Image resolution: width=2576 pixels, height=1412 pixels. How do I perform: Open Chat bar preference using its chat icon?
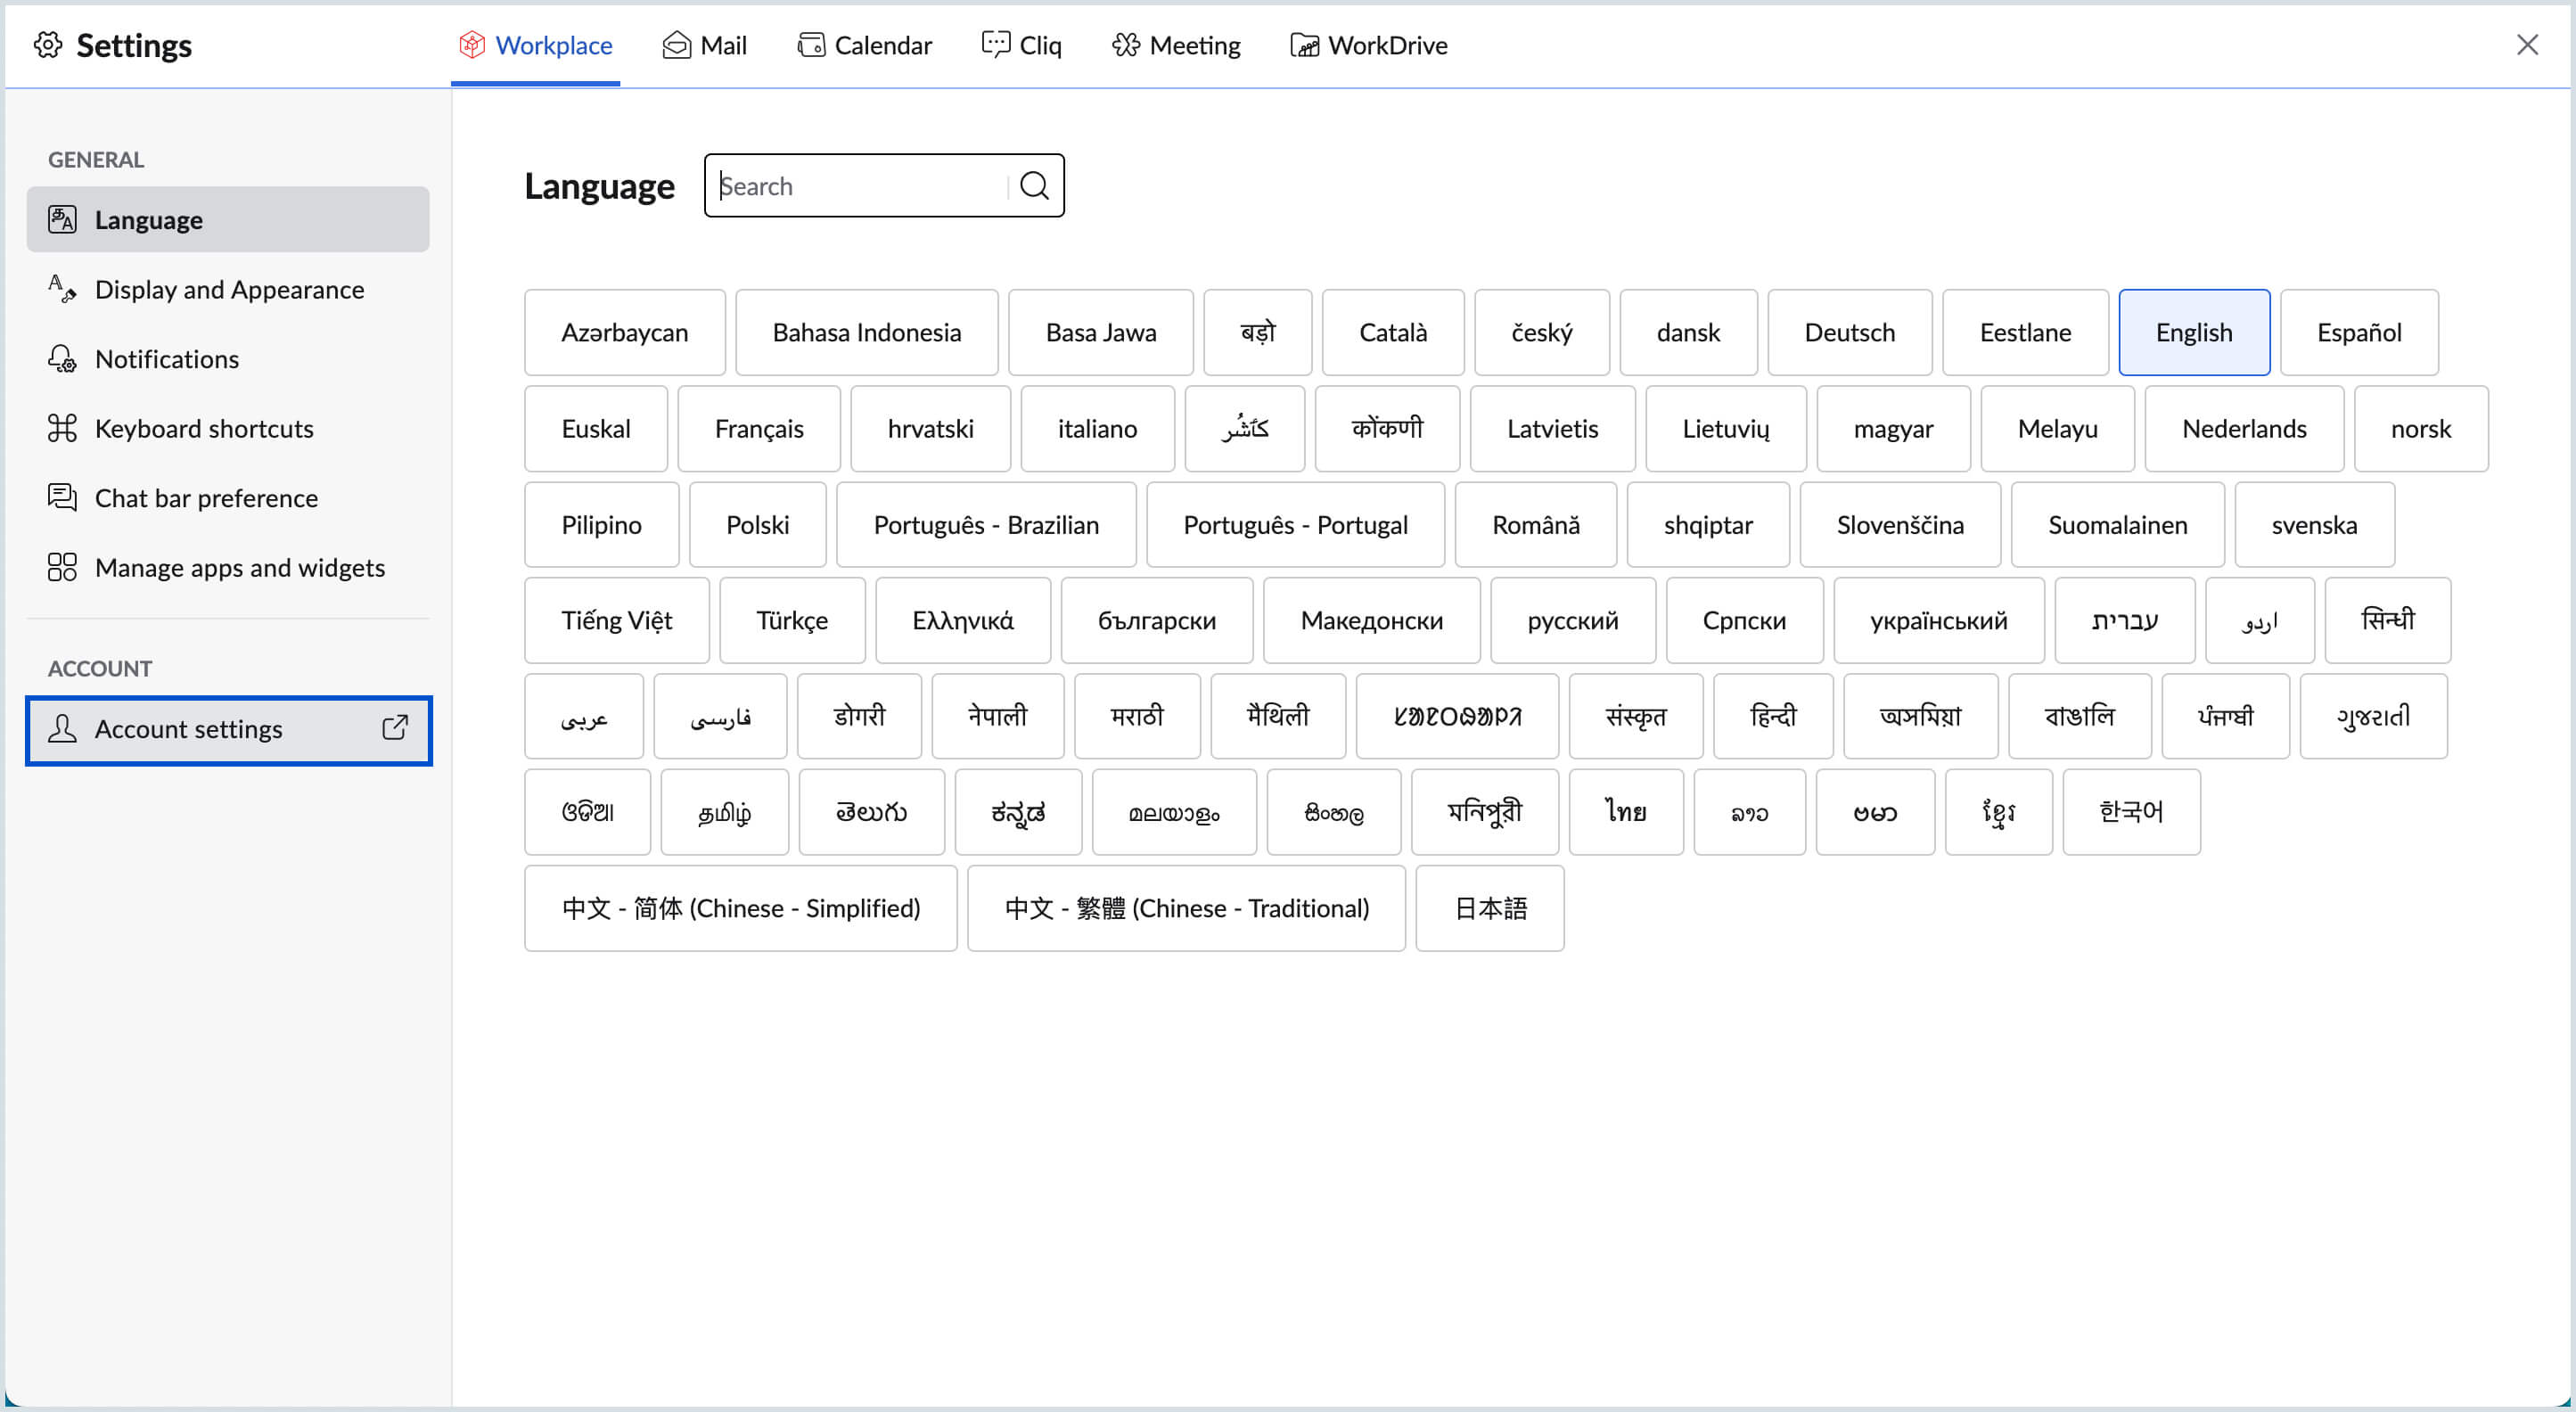click(x=62, y=497)
